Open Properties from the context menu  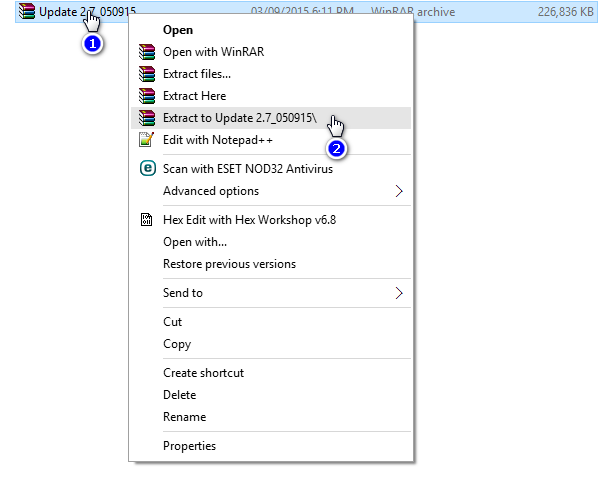pos(271,446)
